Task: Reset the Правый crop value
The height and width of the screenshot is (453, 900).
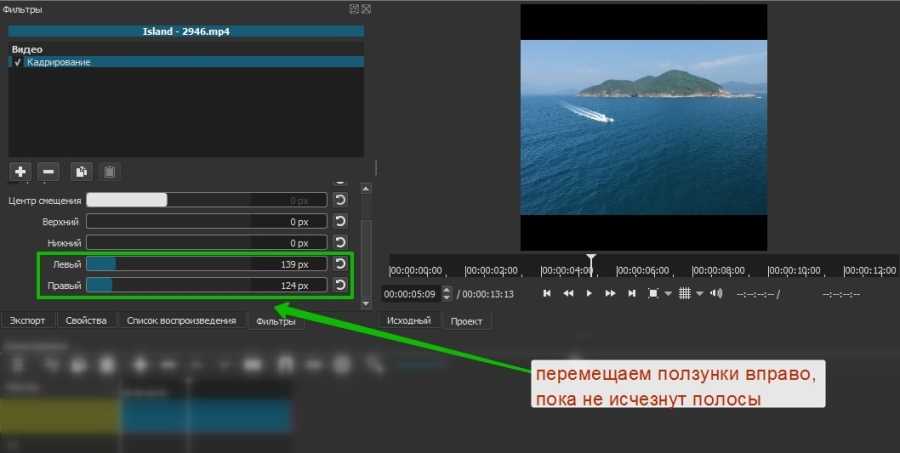Action: coord(340,286)
